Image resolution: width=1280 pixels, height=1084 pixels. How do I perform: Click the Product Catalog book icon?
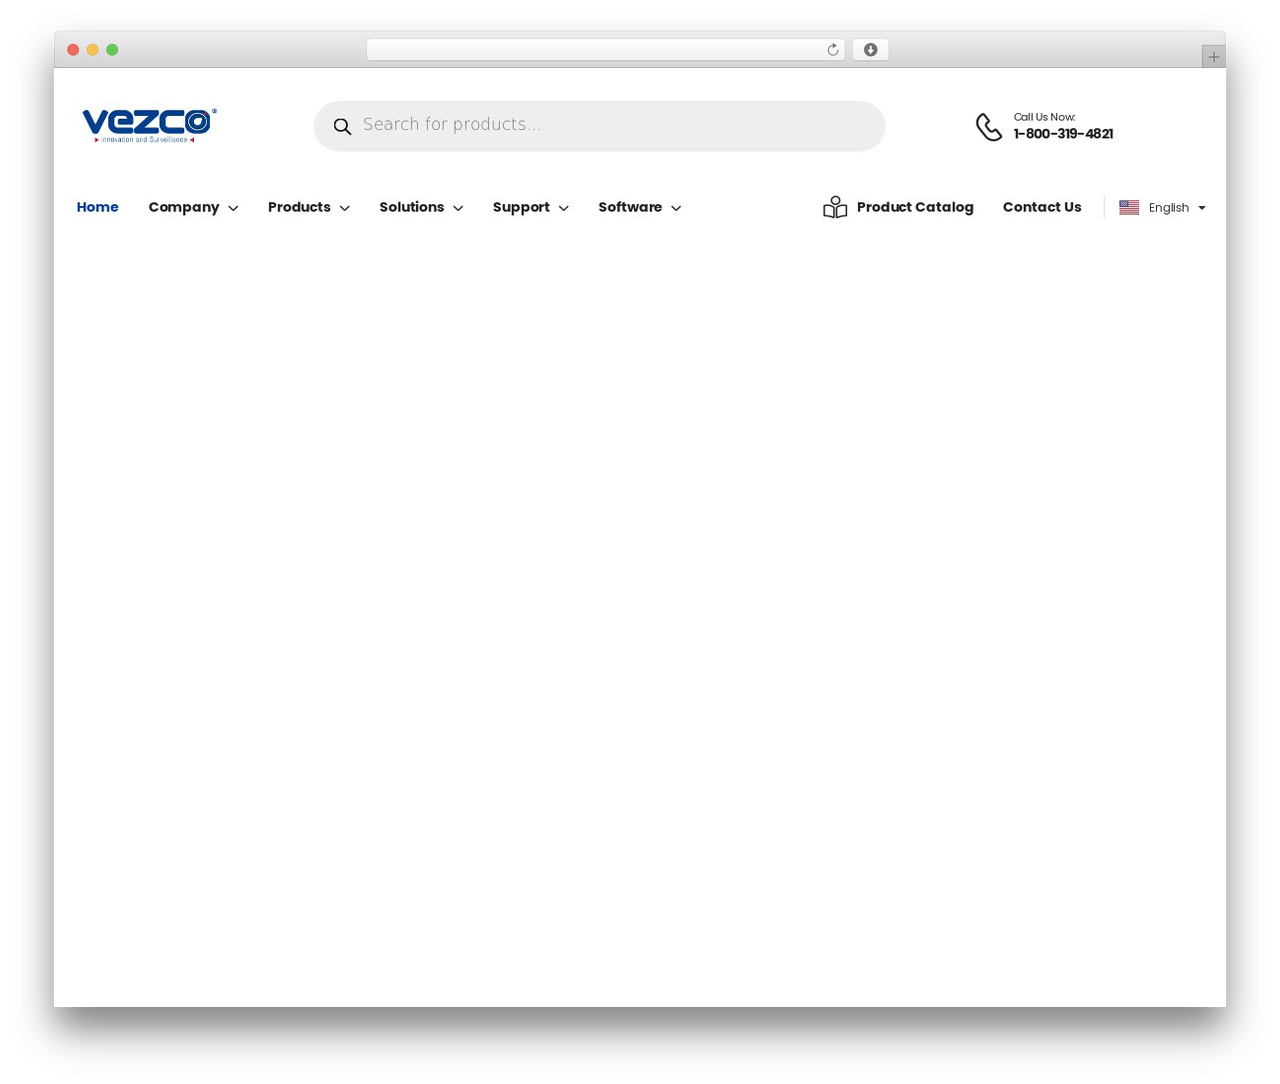point(835,207)
